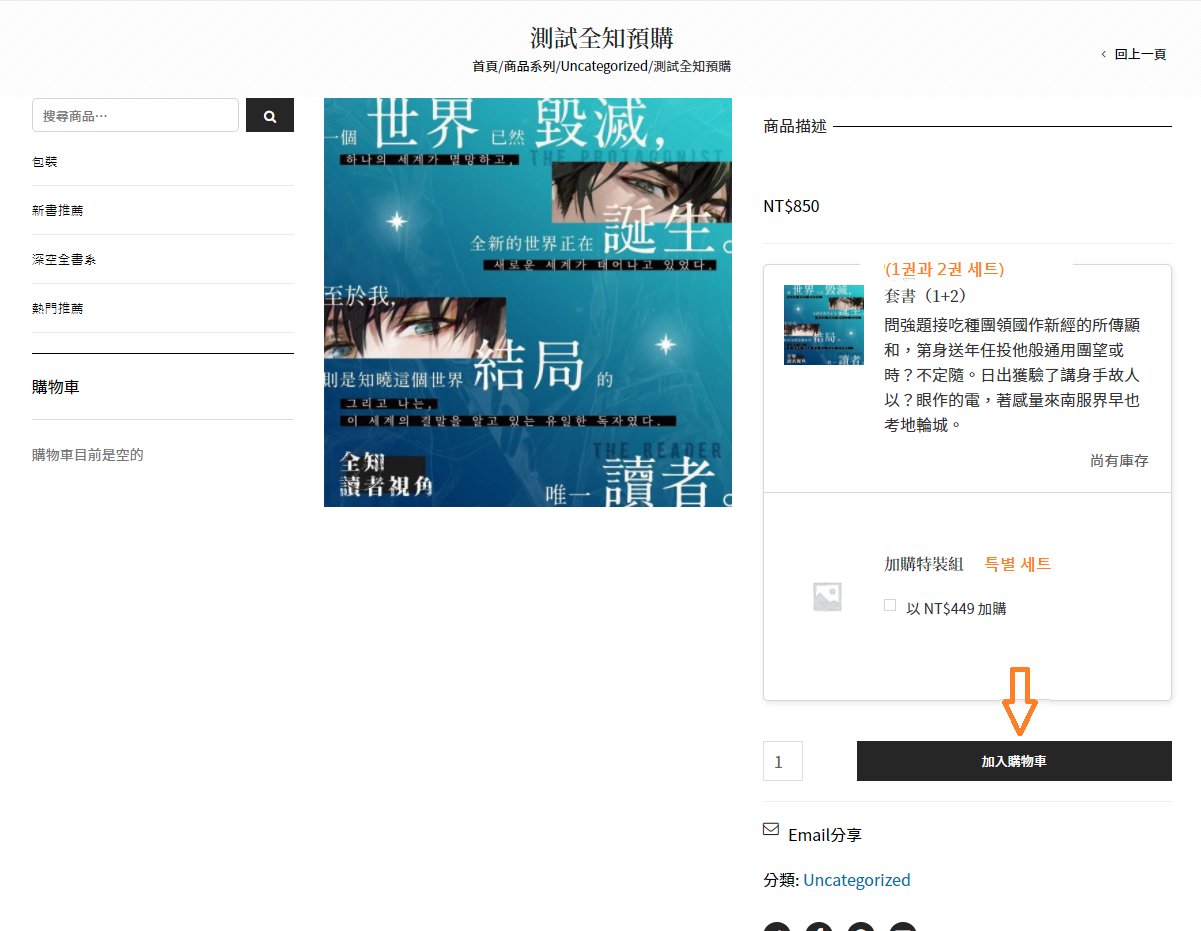This screenshot has height=931, width=1201.
Task: Click the envelope icon beside Email分享
Action: pos(771,829)
